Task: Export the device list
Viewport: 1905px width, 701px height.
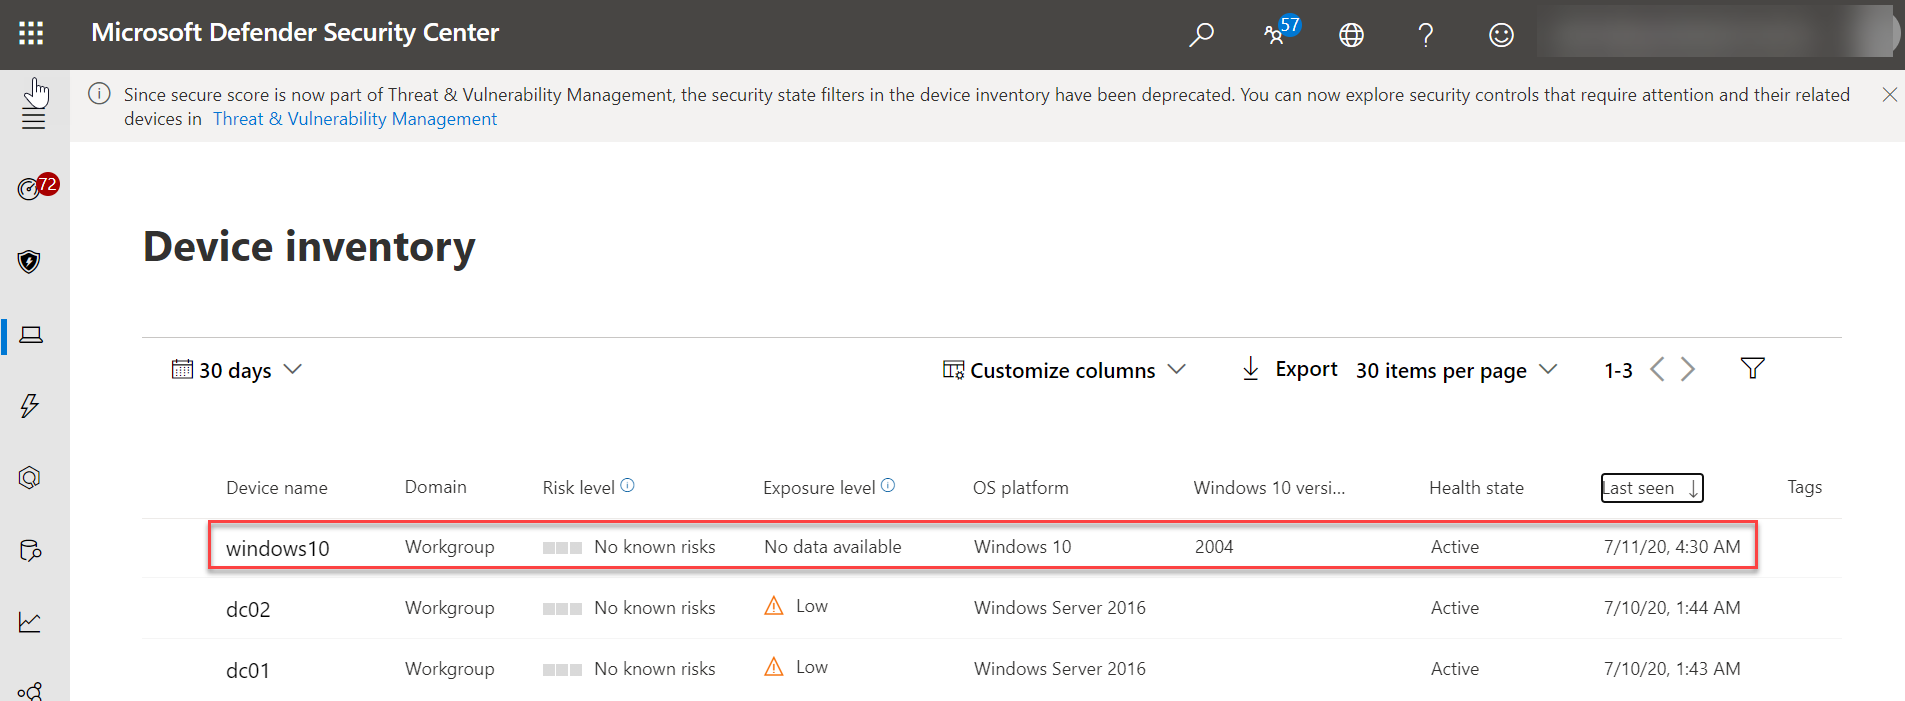Action: click(x=1289, y=369)
